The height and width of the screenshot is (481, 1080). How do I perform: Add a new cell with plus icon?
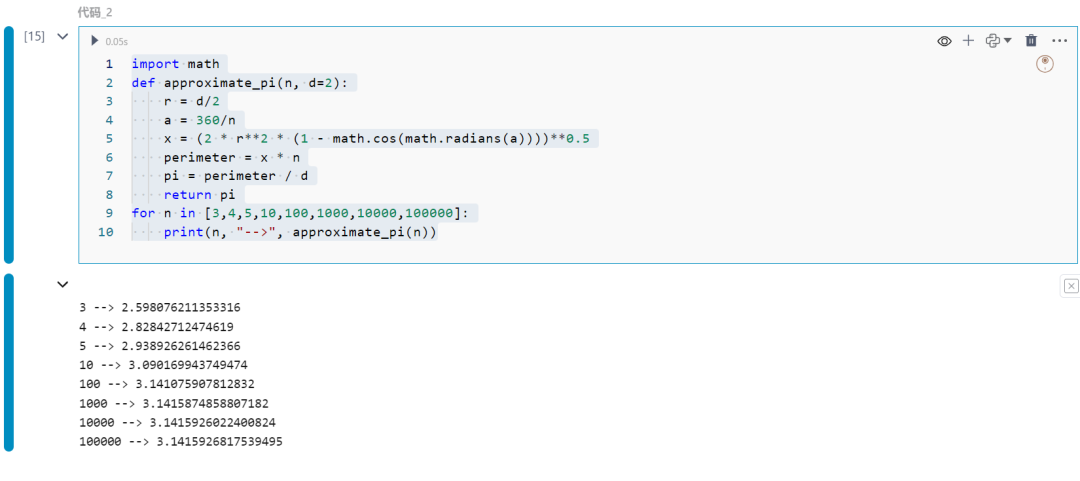coord(968,41)
